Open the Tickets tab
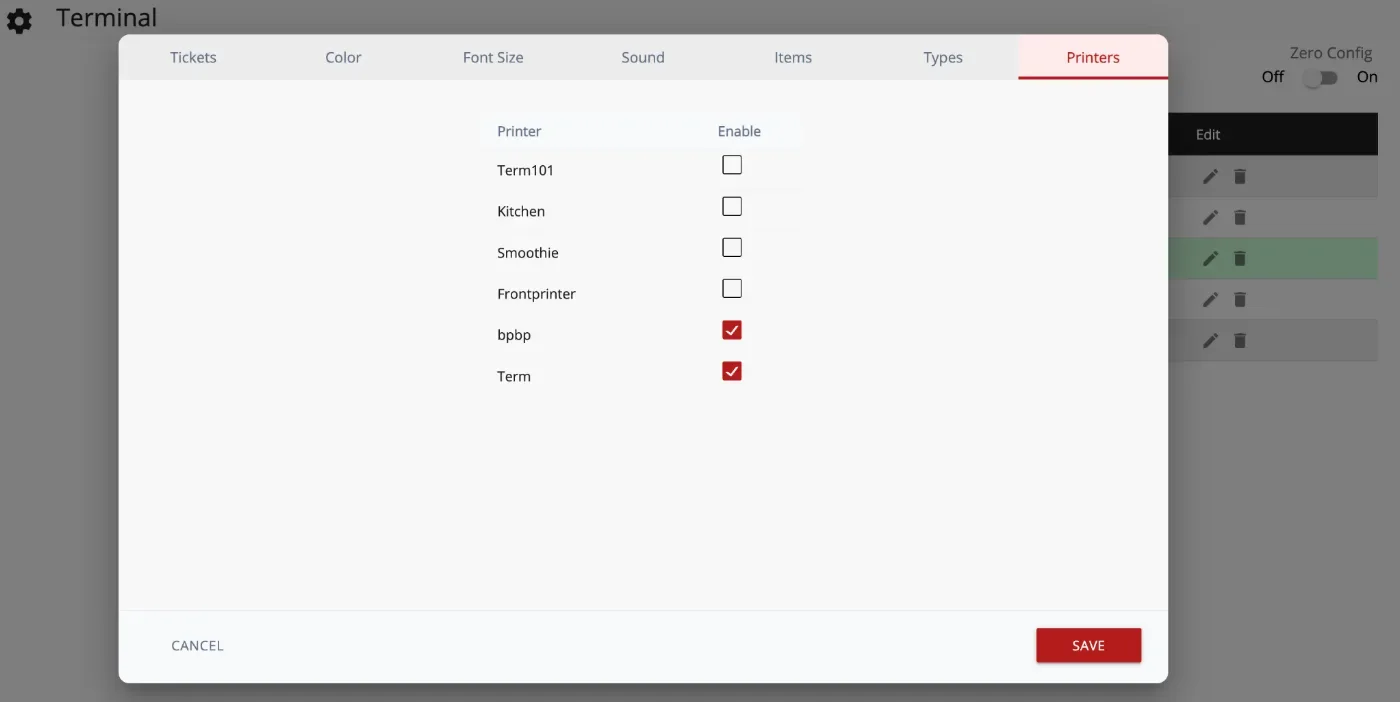Viewport: 1400px width, 702px height. coord(193,57)
